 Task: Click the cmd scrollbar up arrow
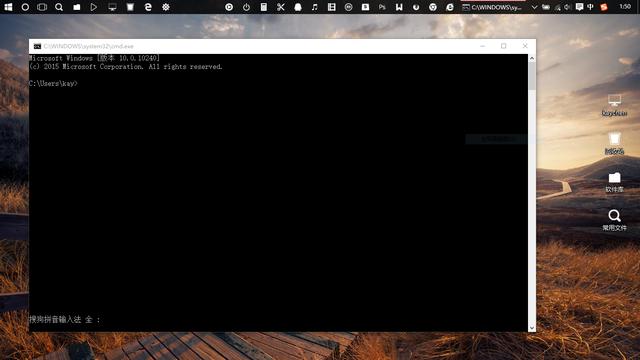click(532, 58)
